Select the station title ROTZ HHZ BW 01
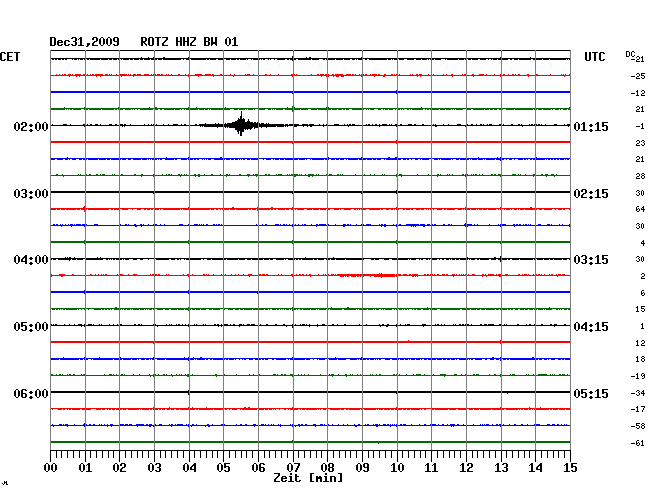Image resolution: width=650 pixels, height=494 pixels. pos(189,42)
